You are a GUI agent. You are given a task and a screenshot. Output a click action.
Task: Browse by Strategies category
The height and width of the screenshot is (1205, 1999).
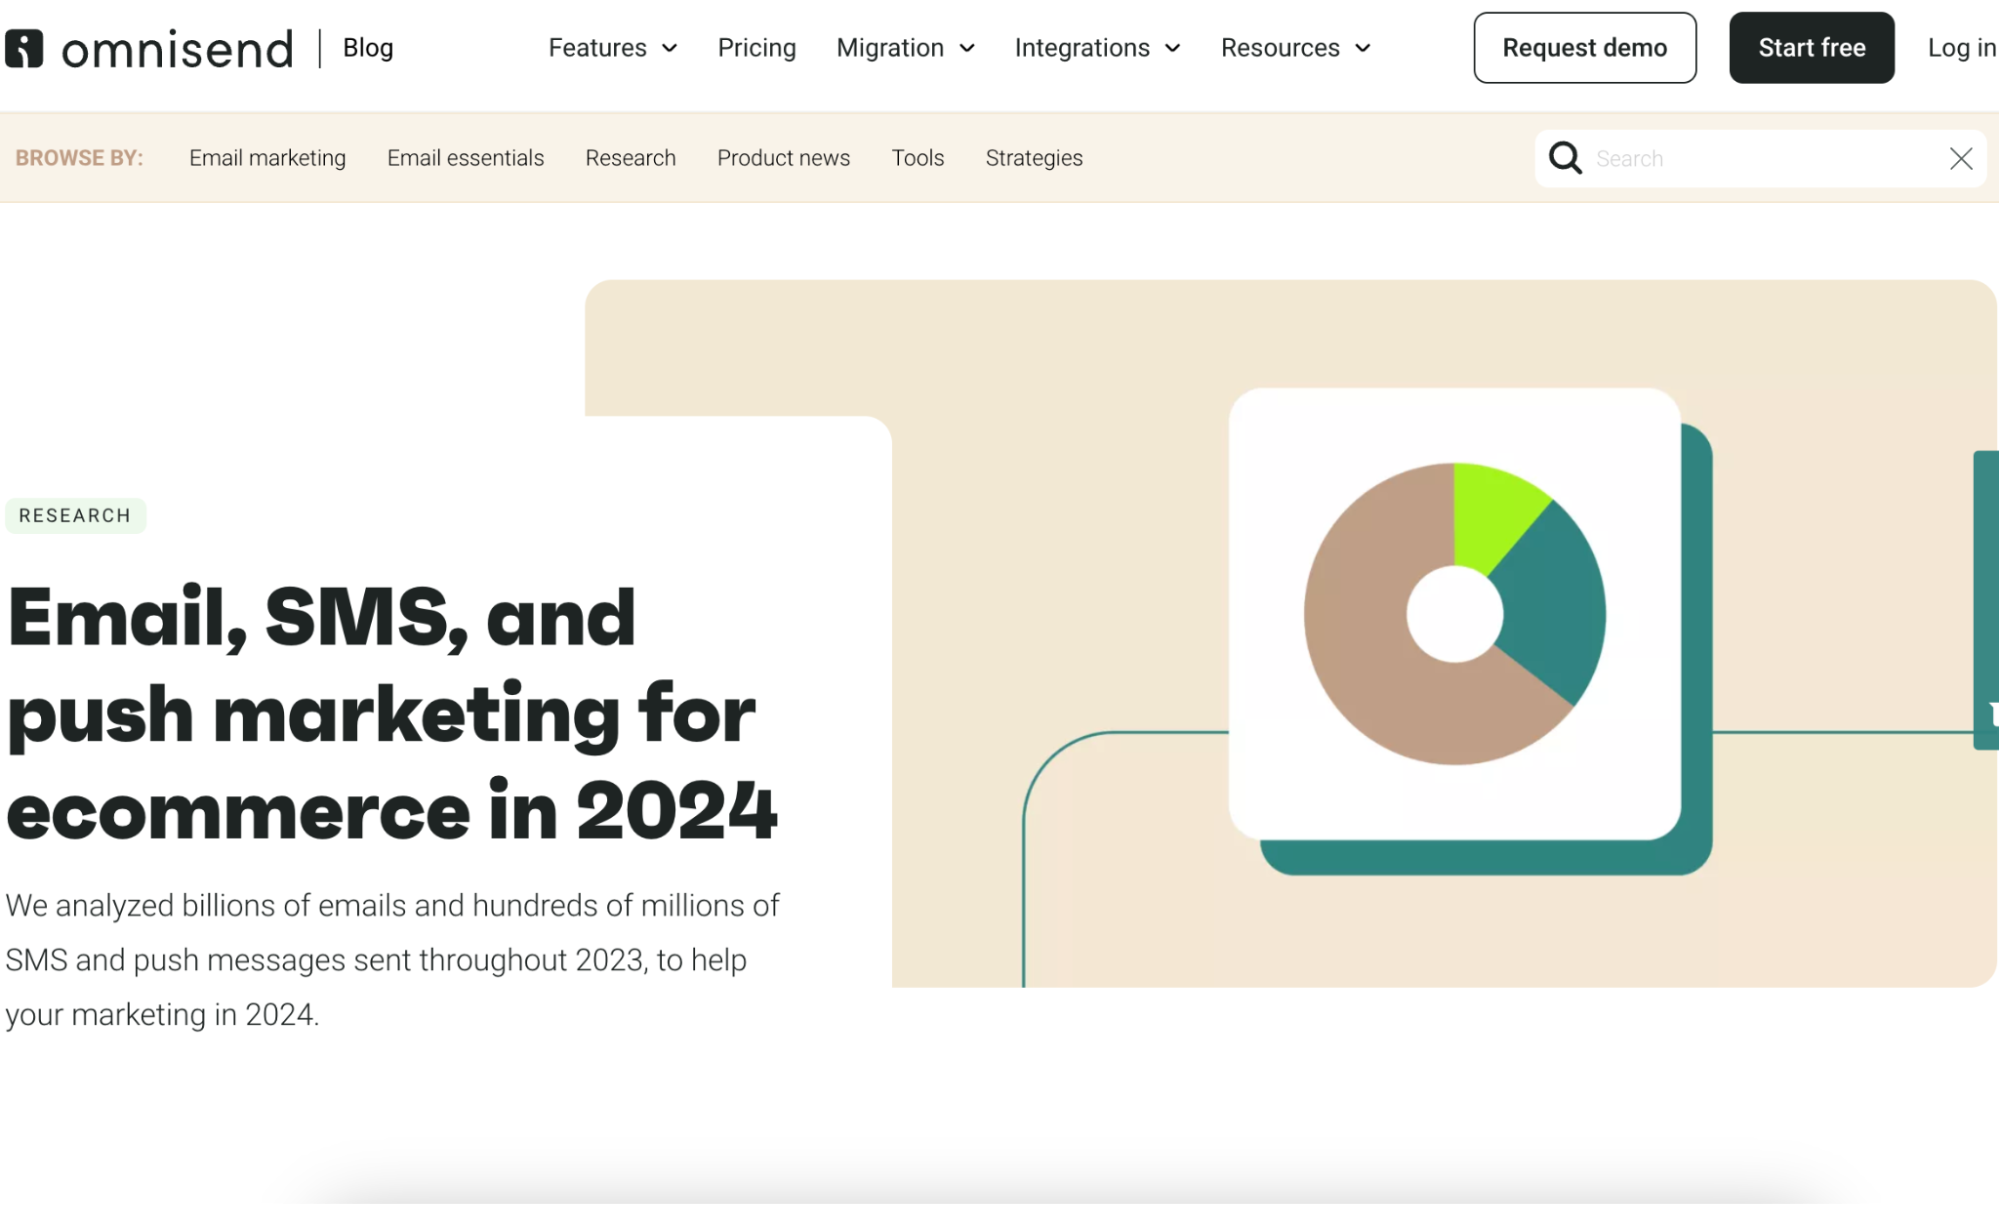(x=1033, y=158)
